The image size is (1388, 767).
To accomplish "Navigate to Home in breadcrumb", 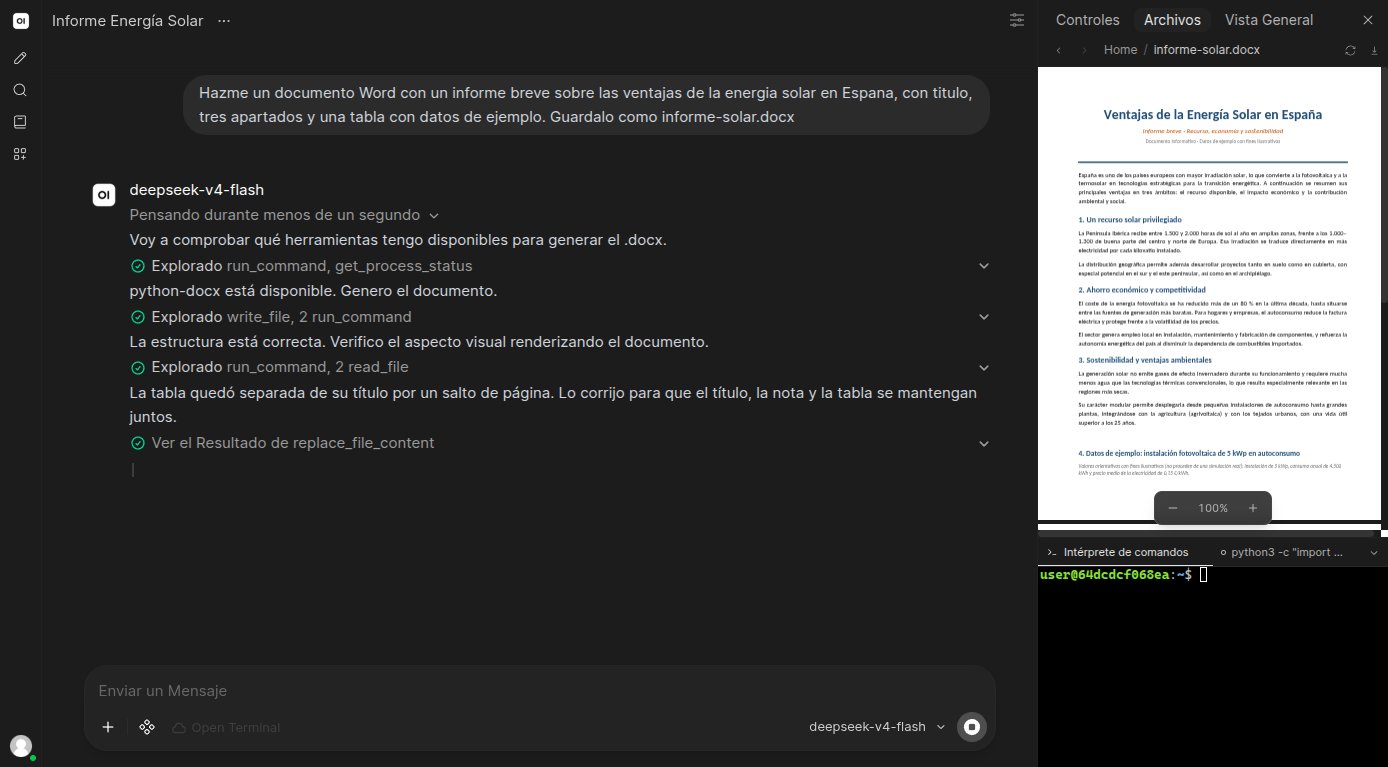I will (x=1120, y=50).
